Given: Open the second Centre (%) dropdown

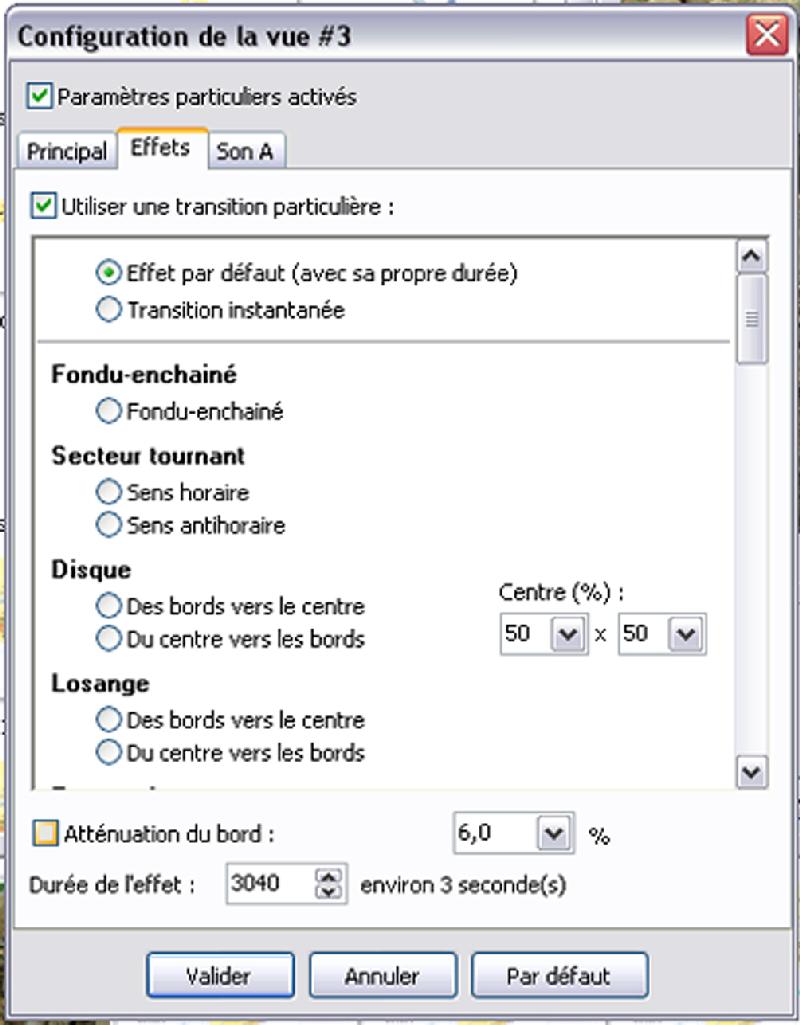Looking at the screenshot, I should tap(685, 634).
